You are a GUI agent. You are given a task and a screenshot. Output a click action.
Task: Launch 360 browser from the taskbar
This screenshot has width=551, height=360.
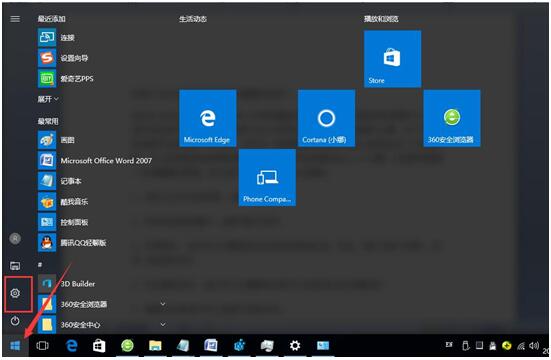(127, 346)
